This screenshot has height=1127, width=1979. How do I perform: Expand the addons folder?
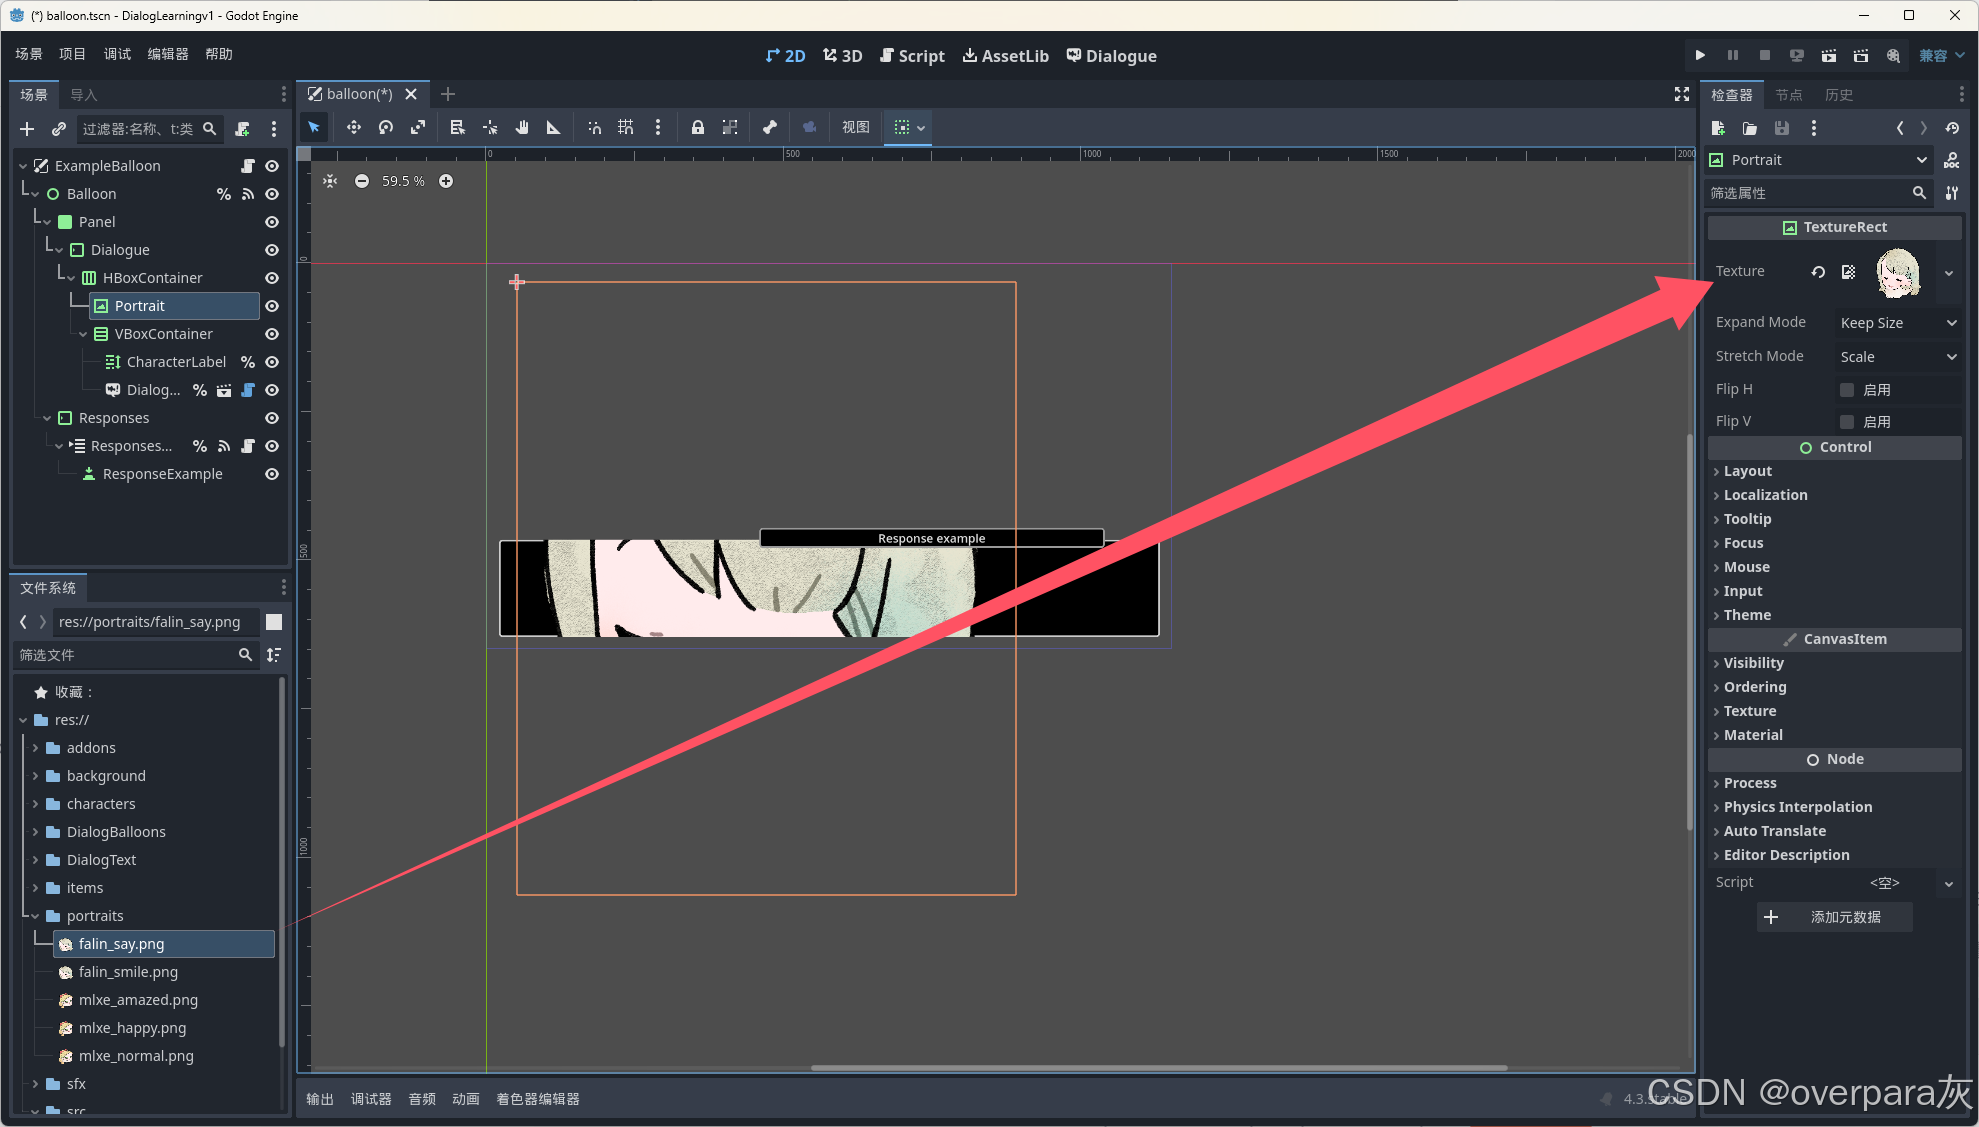coord(36,748)
